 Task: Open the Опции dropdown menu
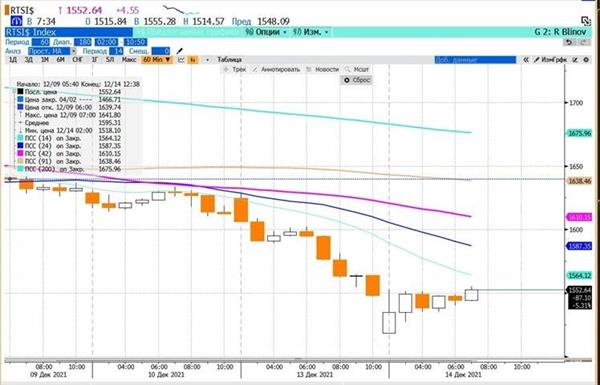[267, 32]
